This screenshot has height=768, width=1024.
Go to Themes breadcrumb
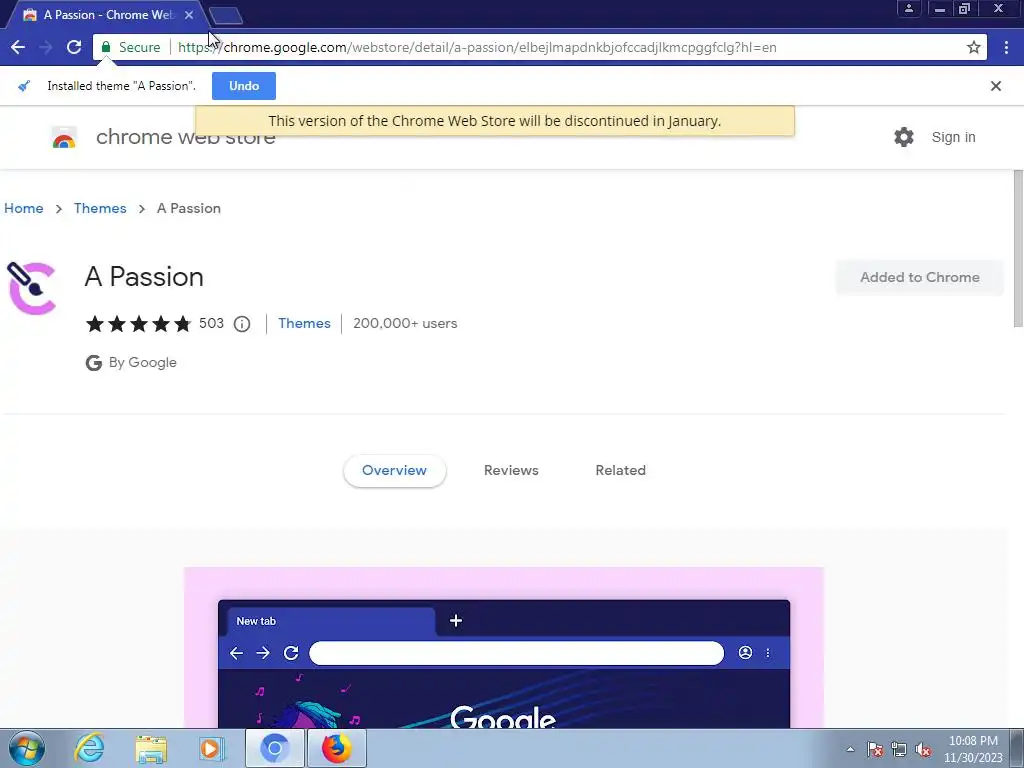(x=100, y=208)
